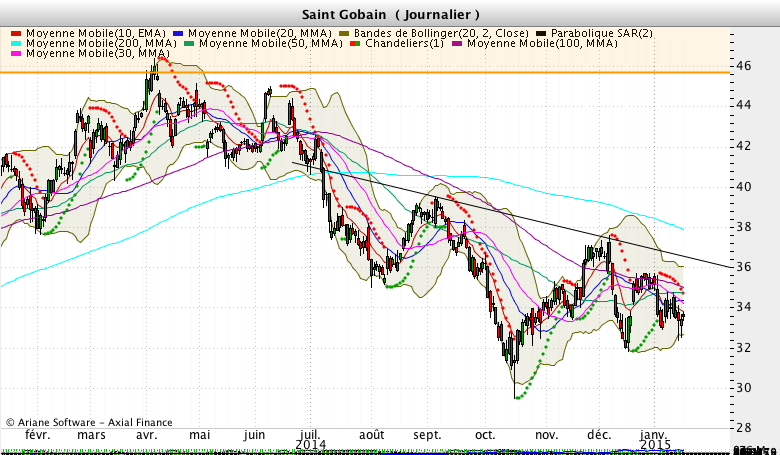Click the green Moyenne Mobile(50, MMA) legend swatch
Screen dimensions: 780x455
tap(189, 43)
